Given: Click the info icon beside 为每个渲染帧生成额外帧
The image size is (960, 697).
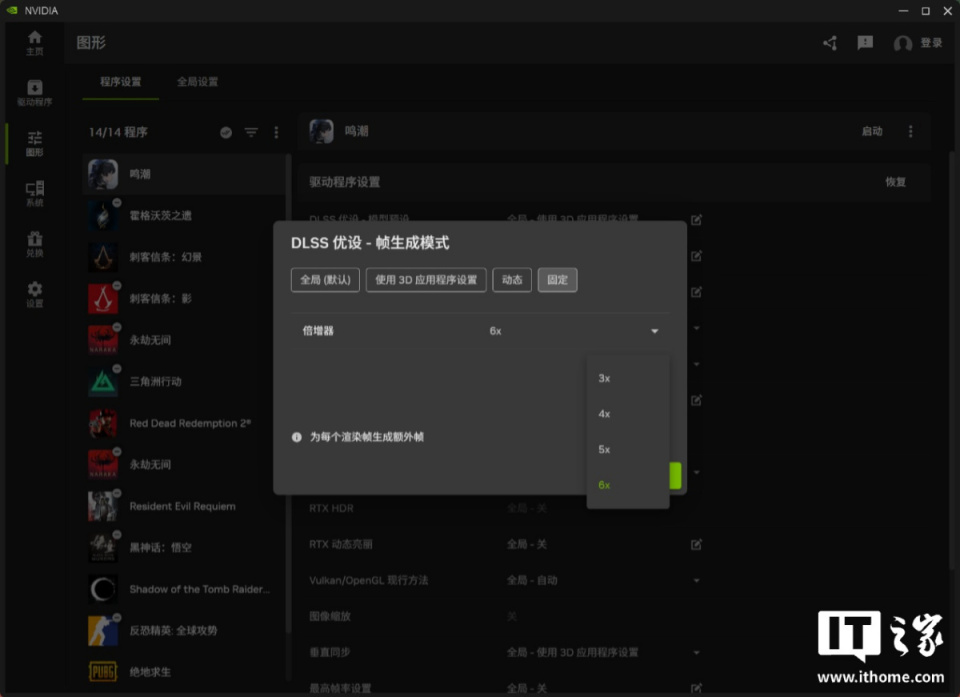Looking at the screenshot, I should point(297,437).
